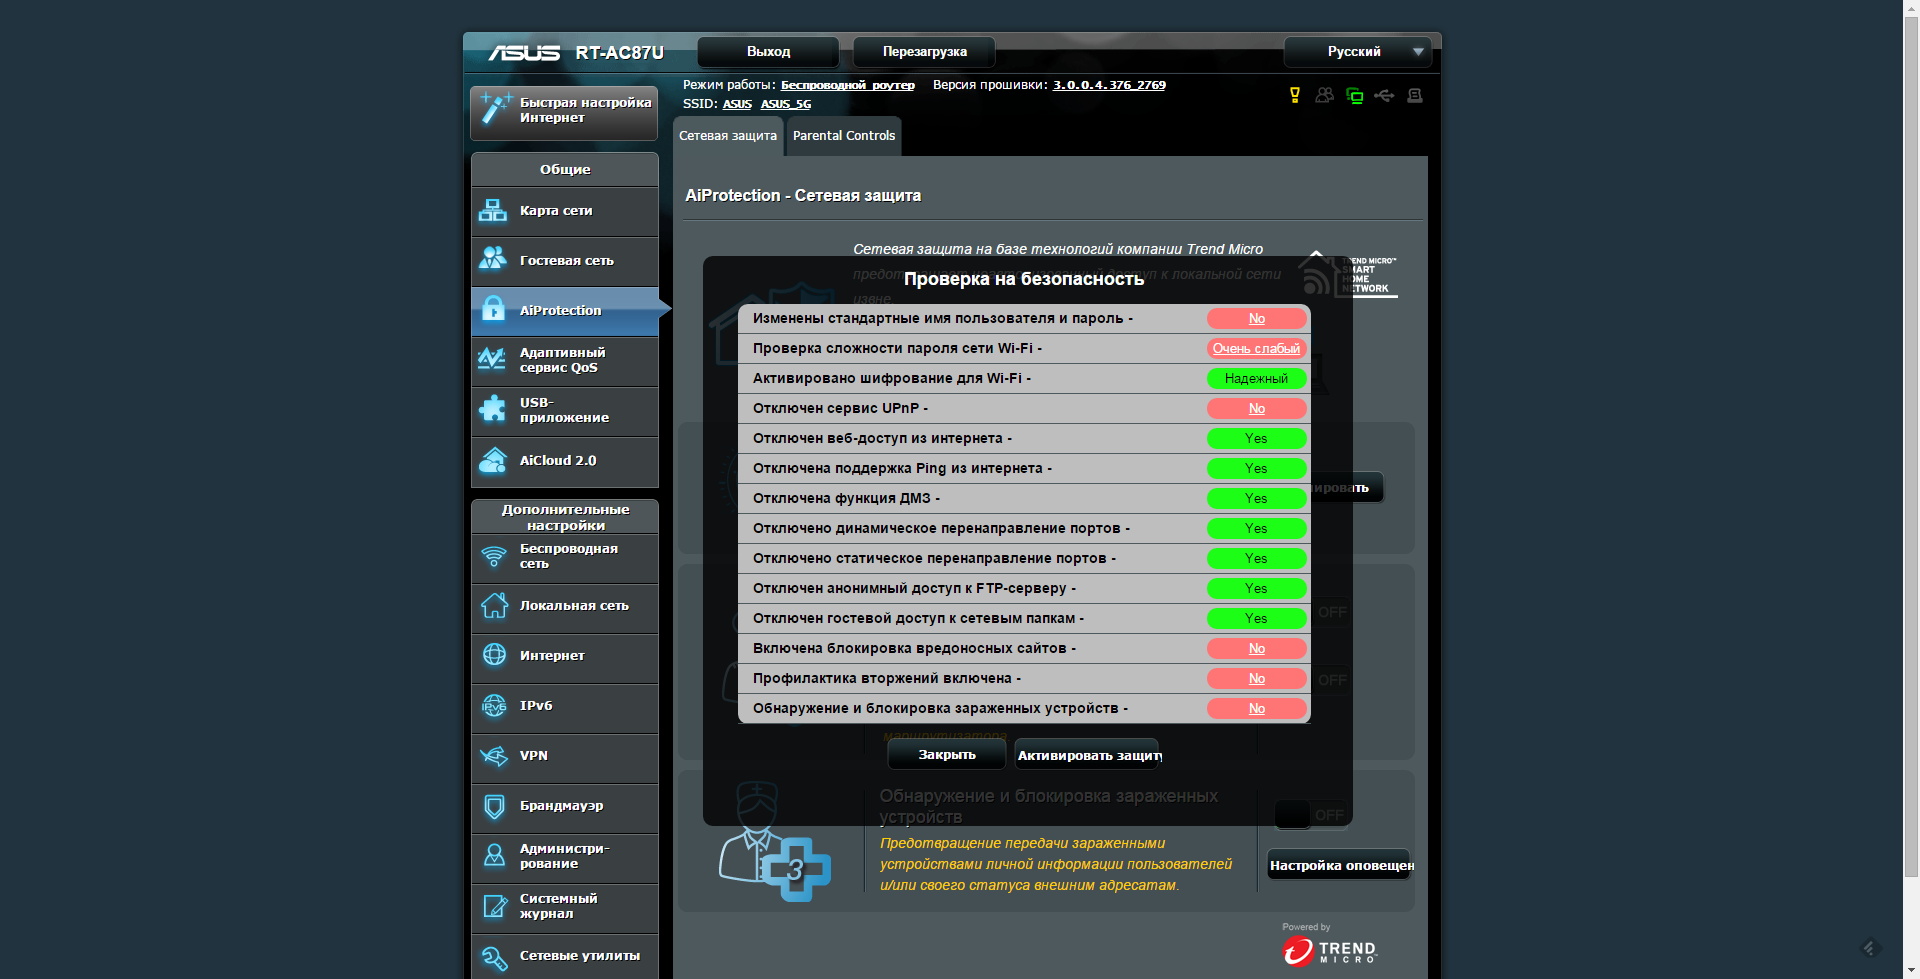Click Yes for Ping from internet row
This screenshot has height=979, width=1920.
coord(1257,468)
